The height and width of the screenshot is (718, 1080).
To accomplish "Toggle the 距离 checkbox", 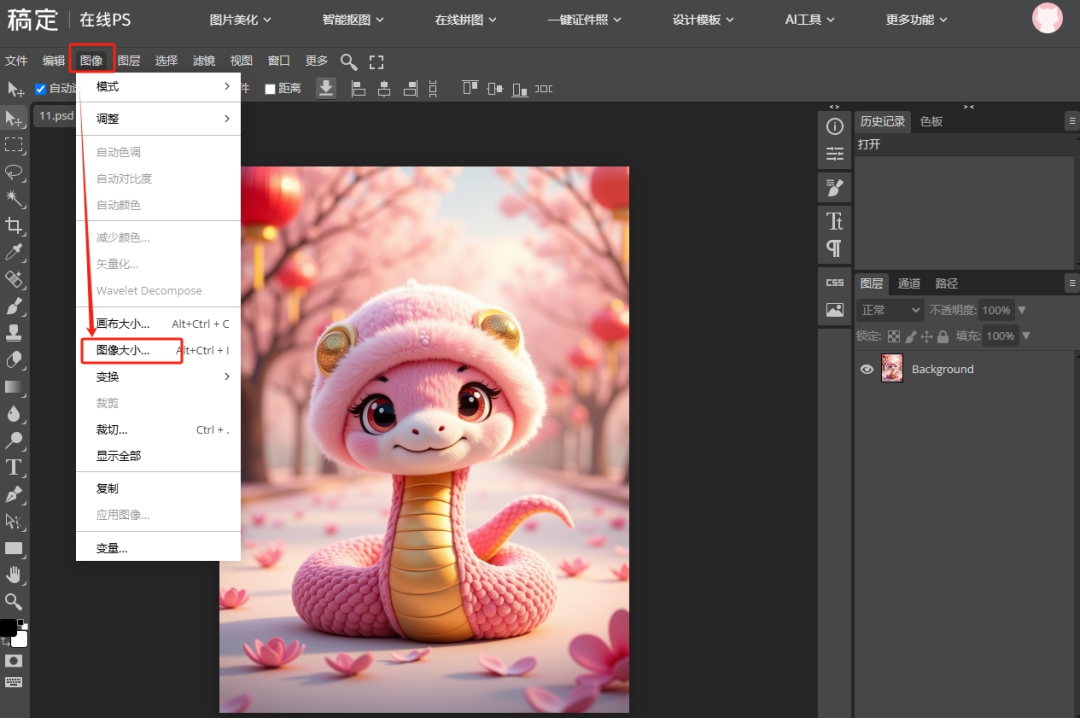I will tap(270, 89).
